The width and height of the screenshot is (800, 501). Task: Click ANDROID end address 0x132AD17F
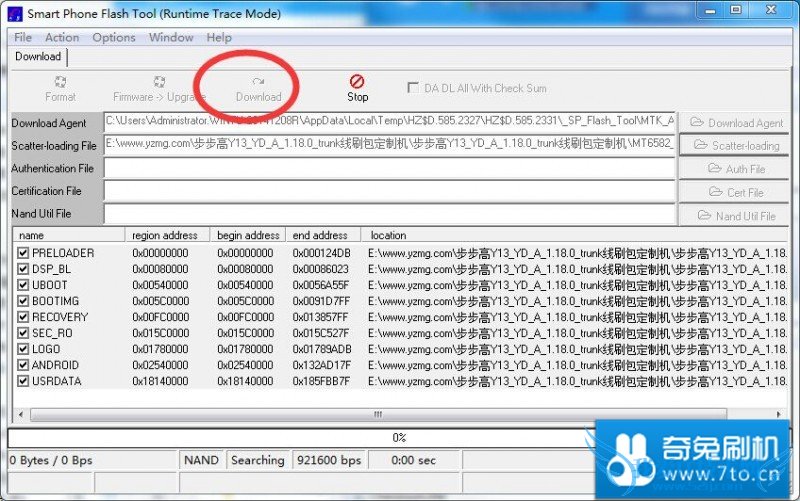pos(322,365)
